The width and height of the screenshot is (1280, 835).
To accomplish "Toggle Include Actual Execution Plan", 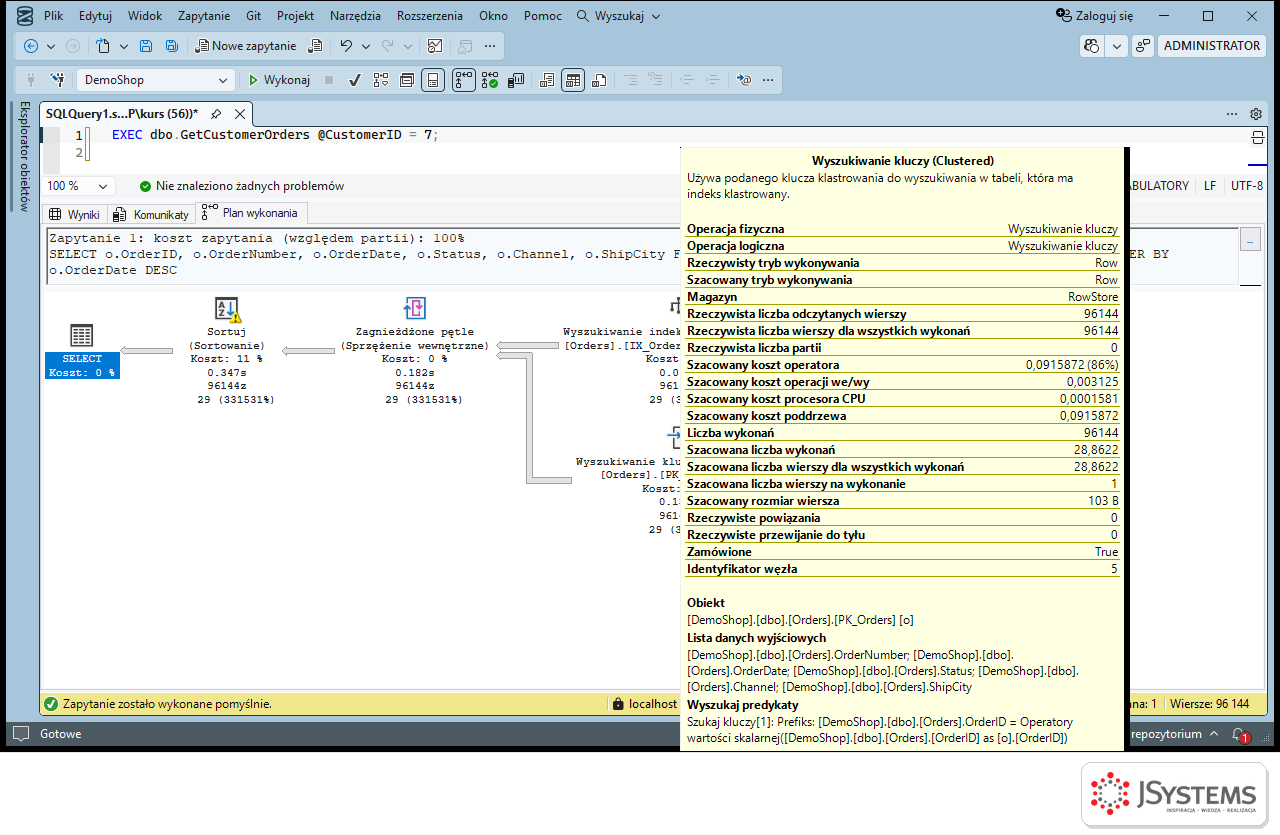I will (463, 80).
